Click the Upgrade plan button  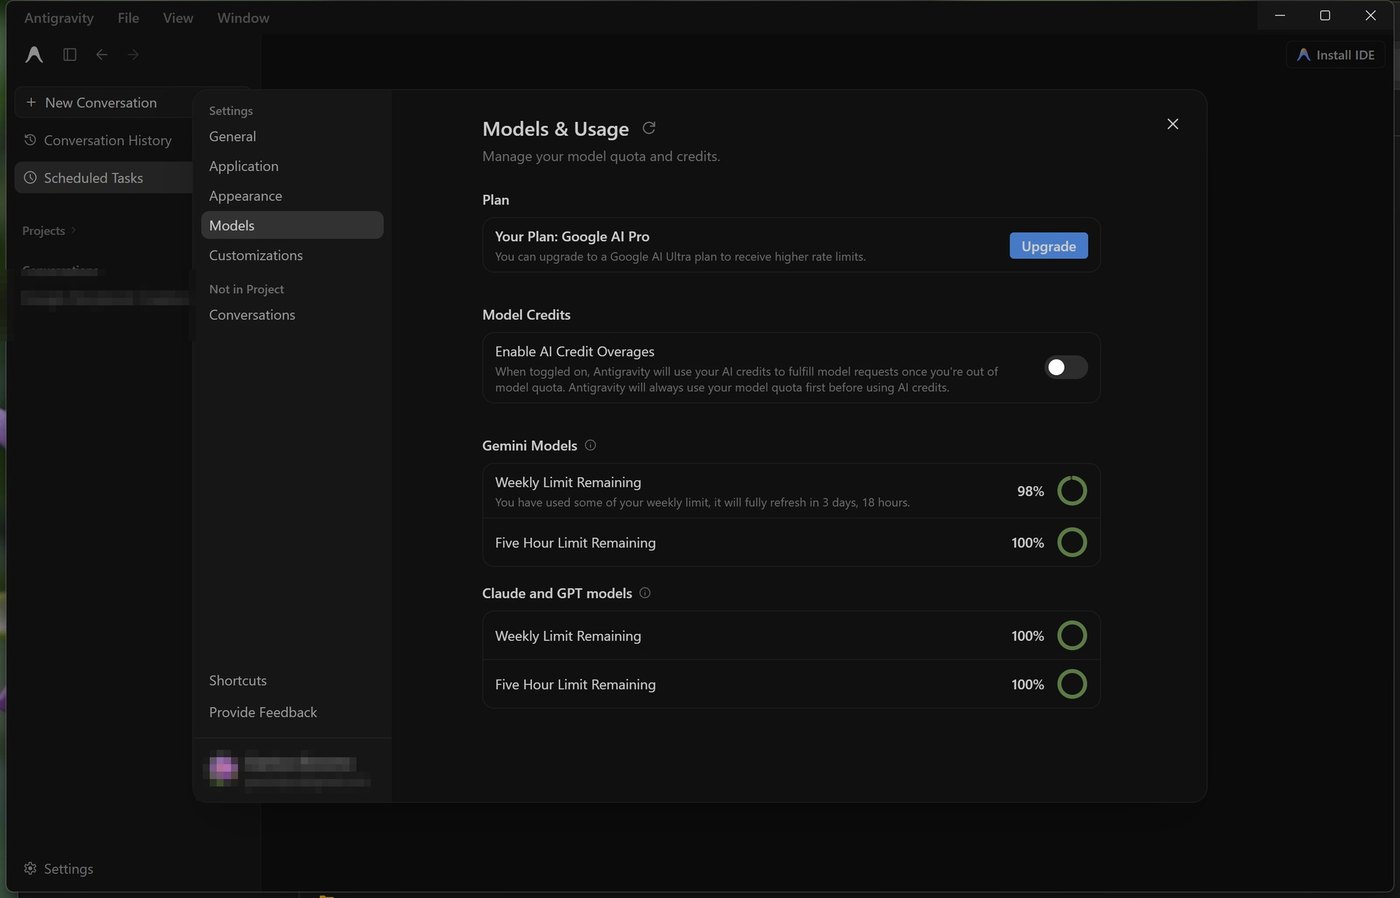click(x=1049, y=246)
